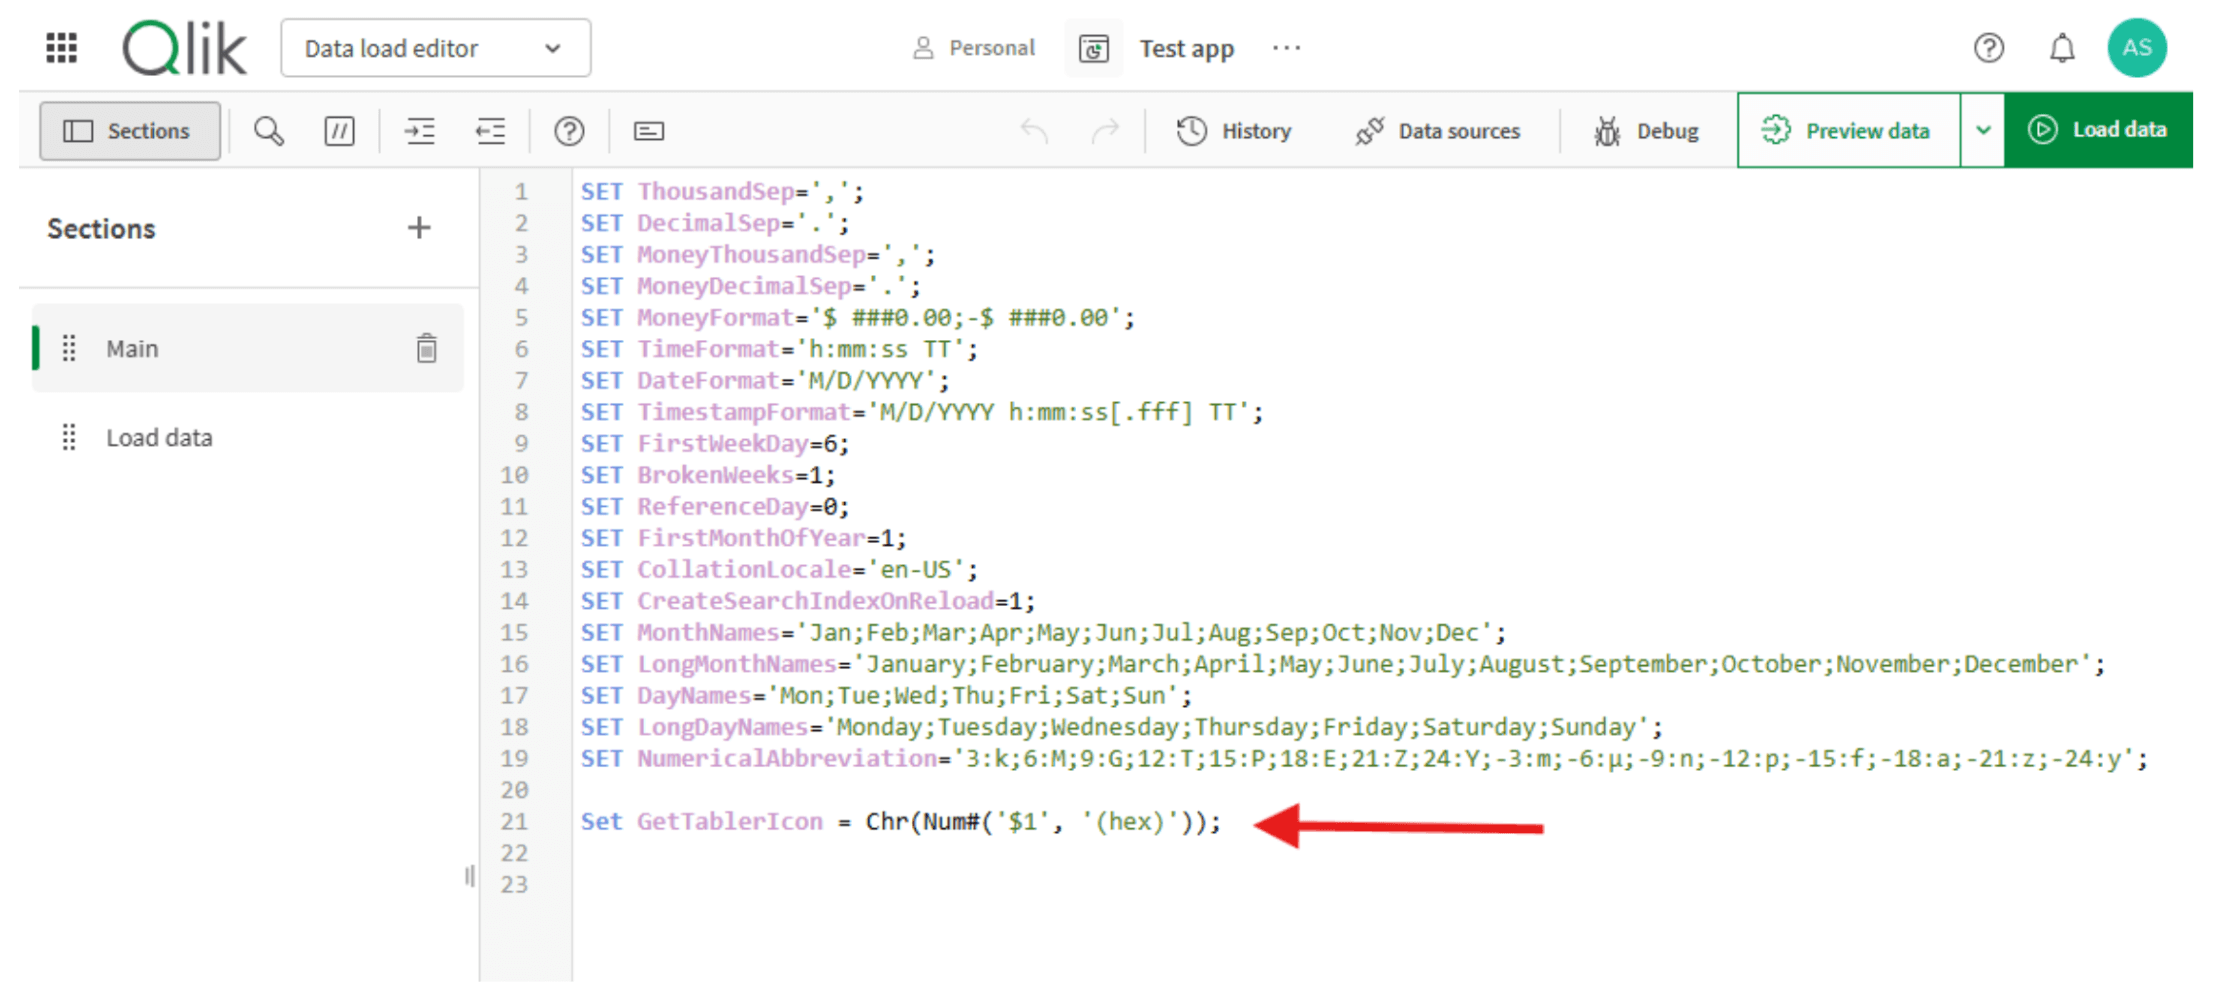Open the script syntax help icon

click(569, 131)
